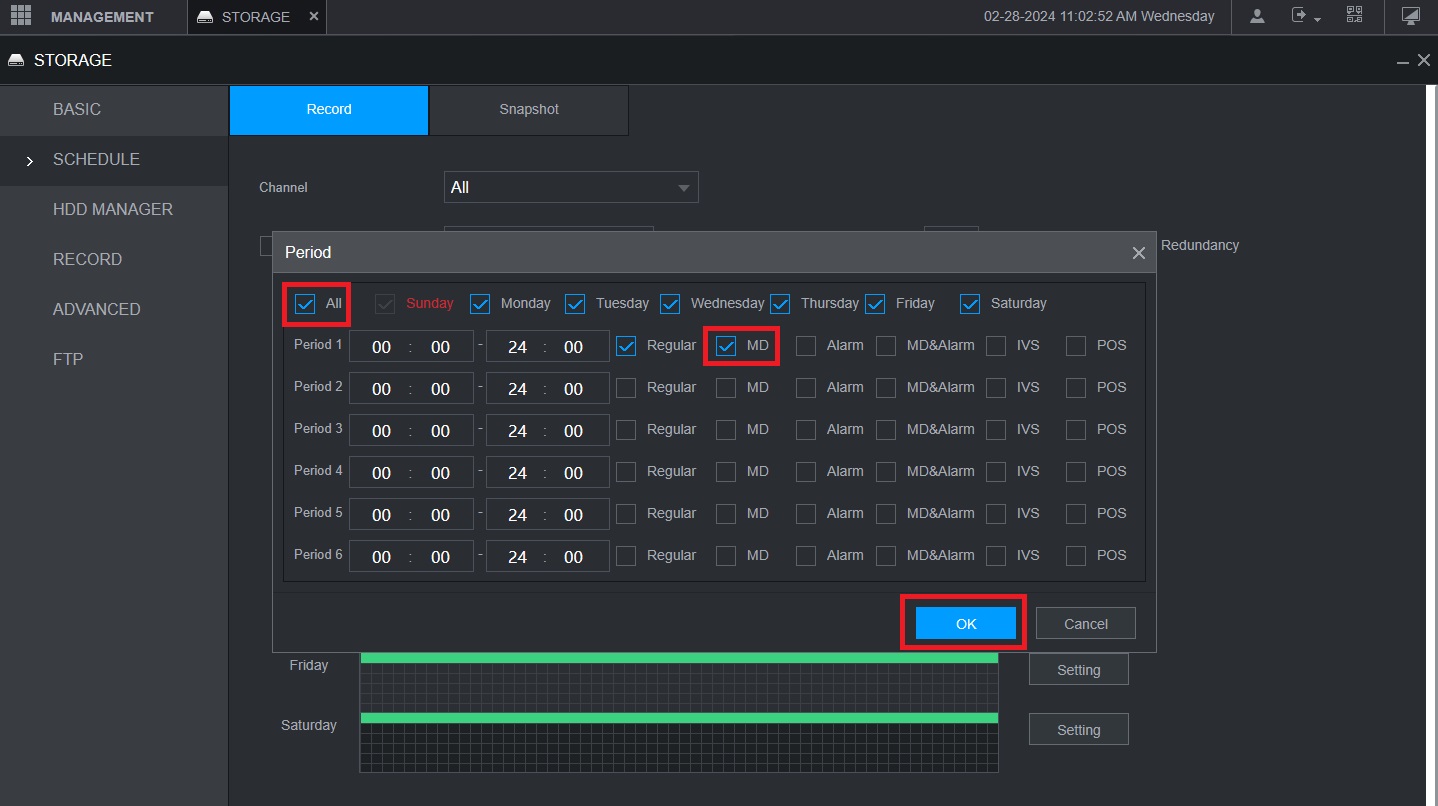Enable IVS for Period 1
Image resolution: width=1438 pixels, height=806 pixels.
click(996, 346)
